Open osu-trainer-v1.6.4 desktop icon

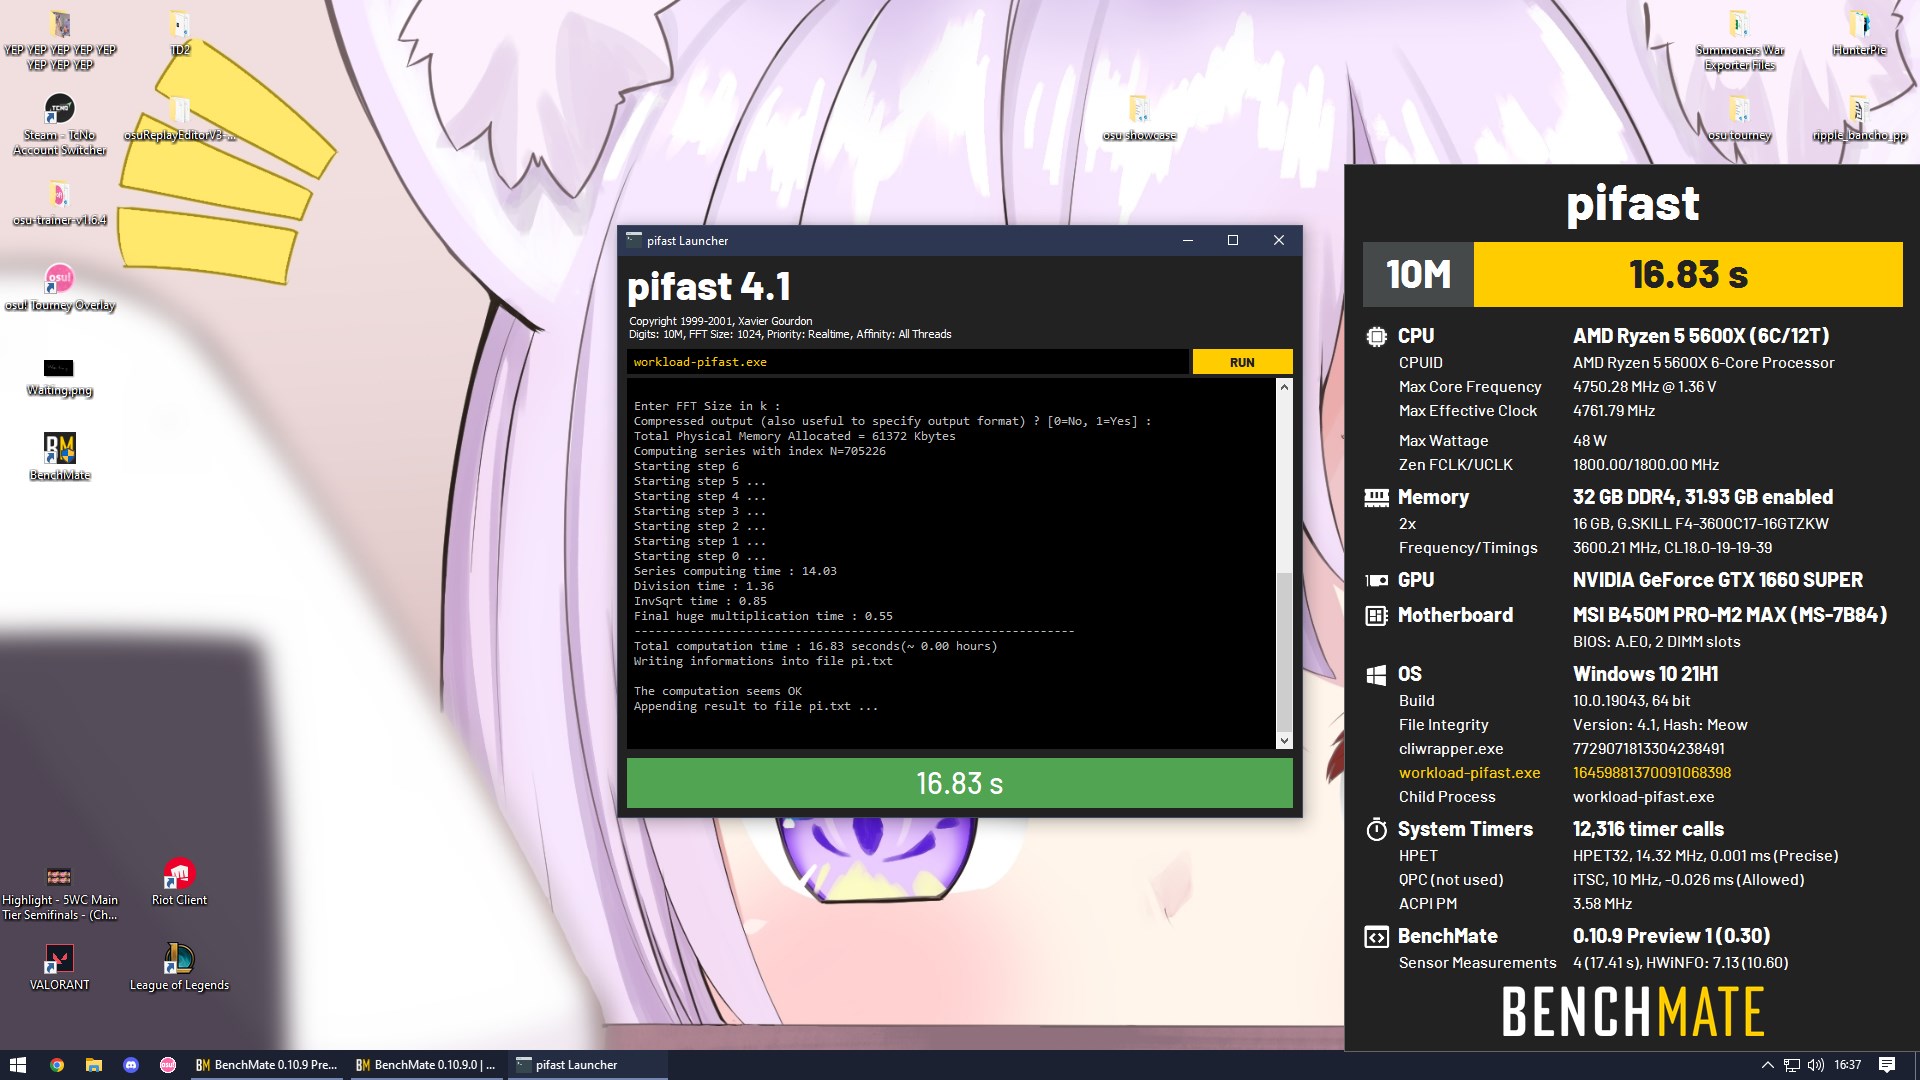point(60,203)
